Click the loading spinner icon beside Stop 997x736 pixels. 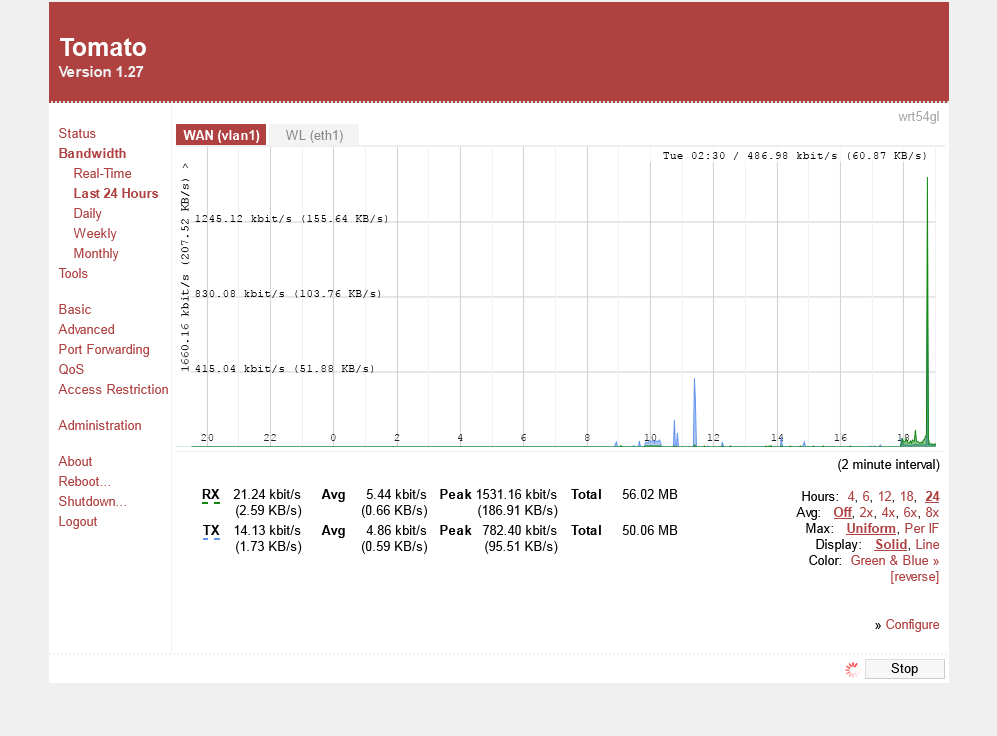coord(851,669)
